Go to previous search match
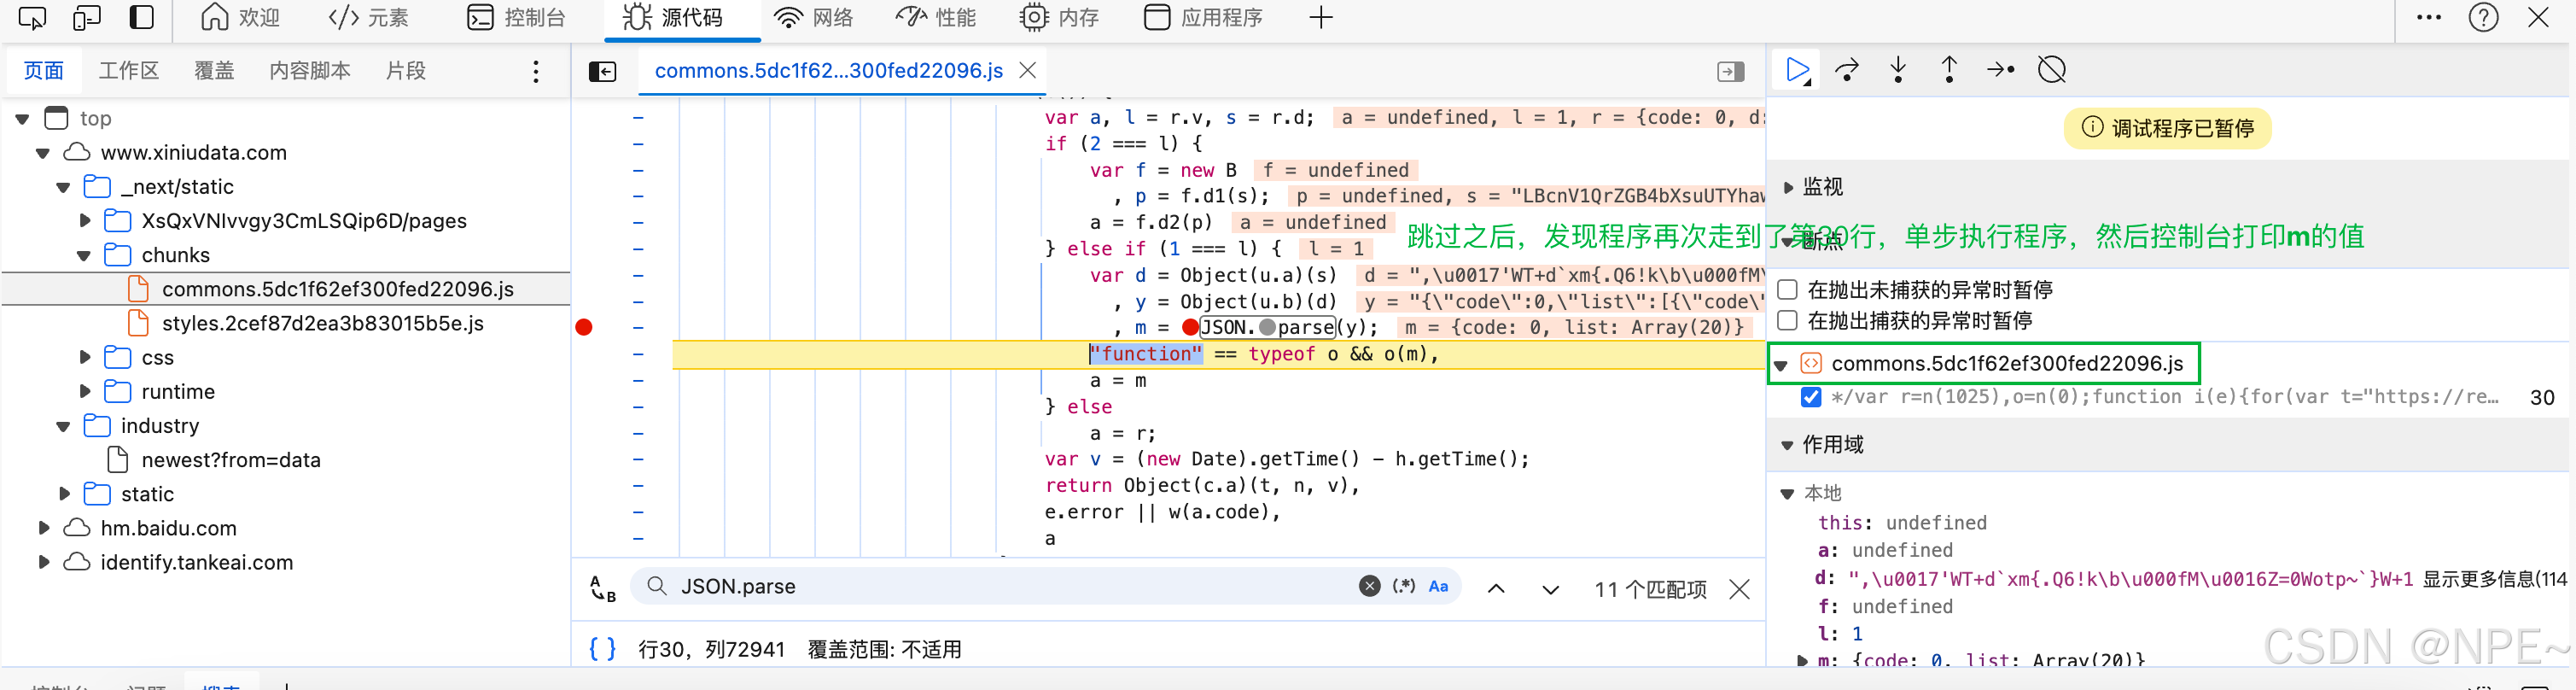This screenshot has height=690, width=2576. [x=1496, y=589]
